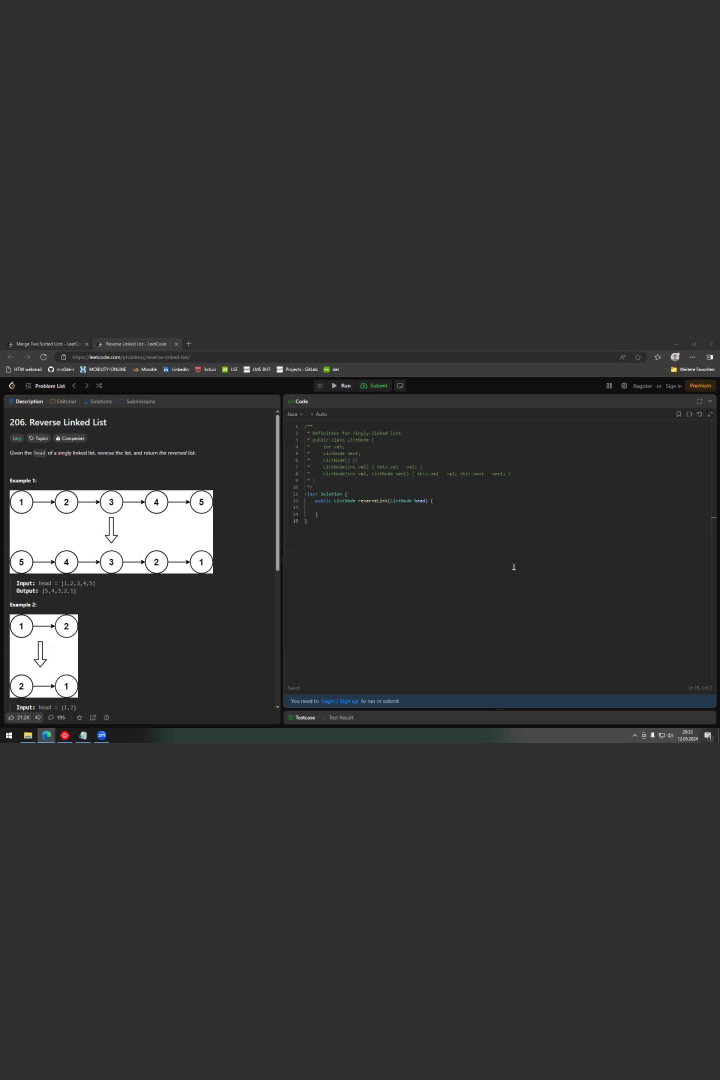Open the Problem List panel
Screen dimensions: 720x1080
45,386
